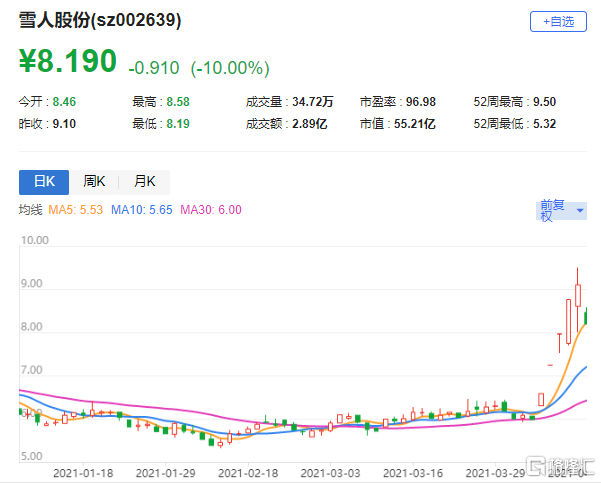
Task: Click the MA30: 6.00 indicator label
Action: pyautogui.click(x=211, y=210)
